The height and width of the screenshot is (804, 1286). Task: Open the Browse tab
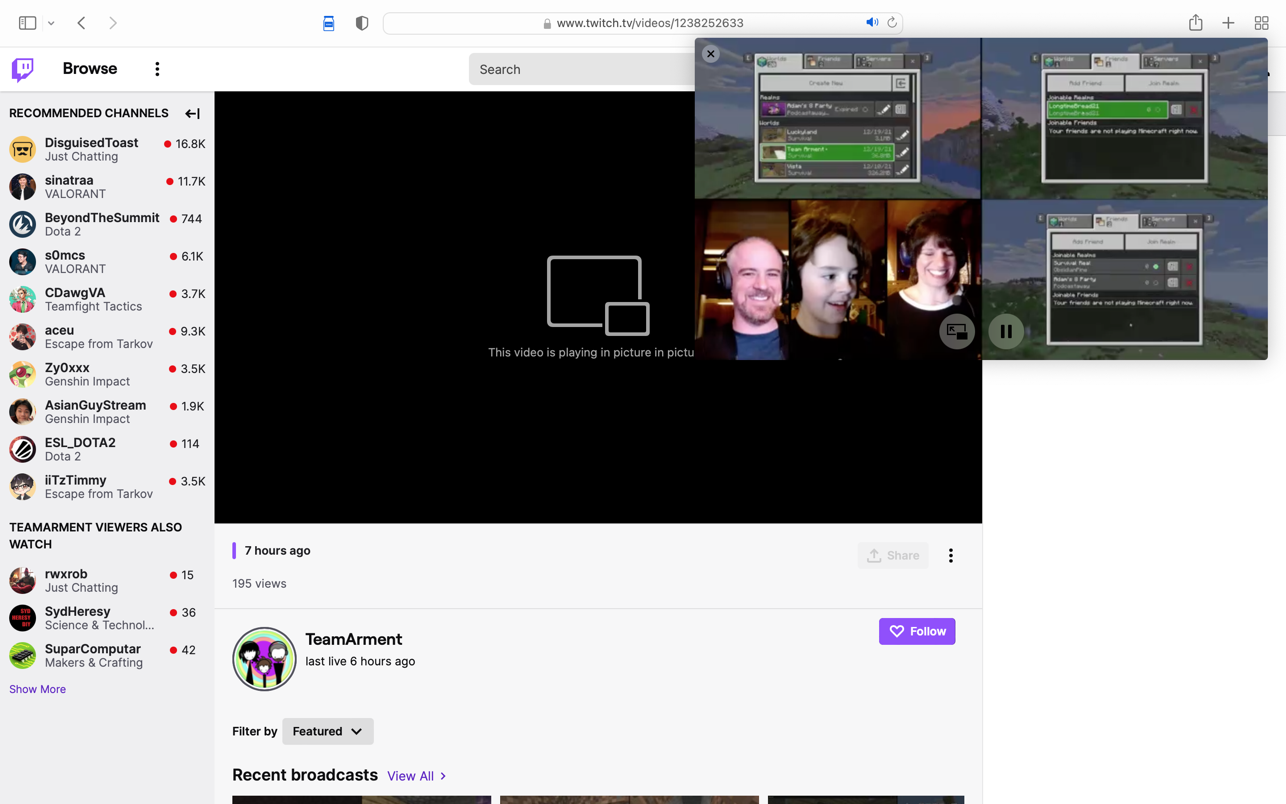click(90, 69)
